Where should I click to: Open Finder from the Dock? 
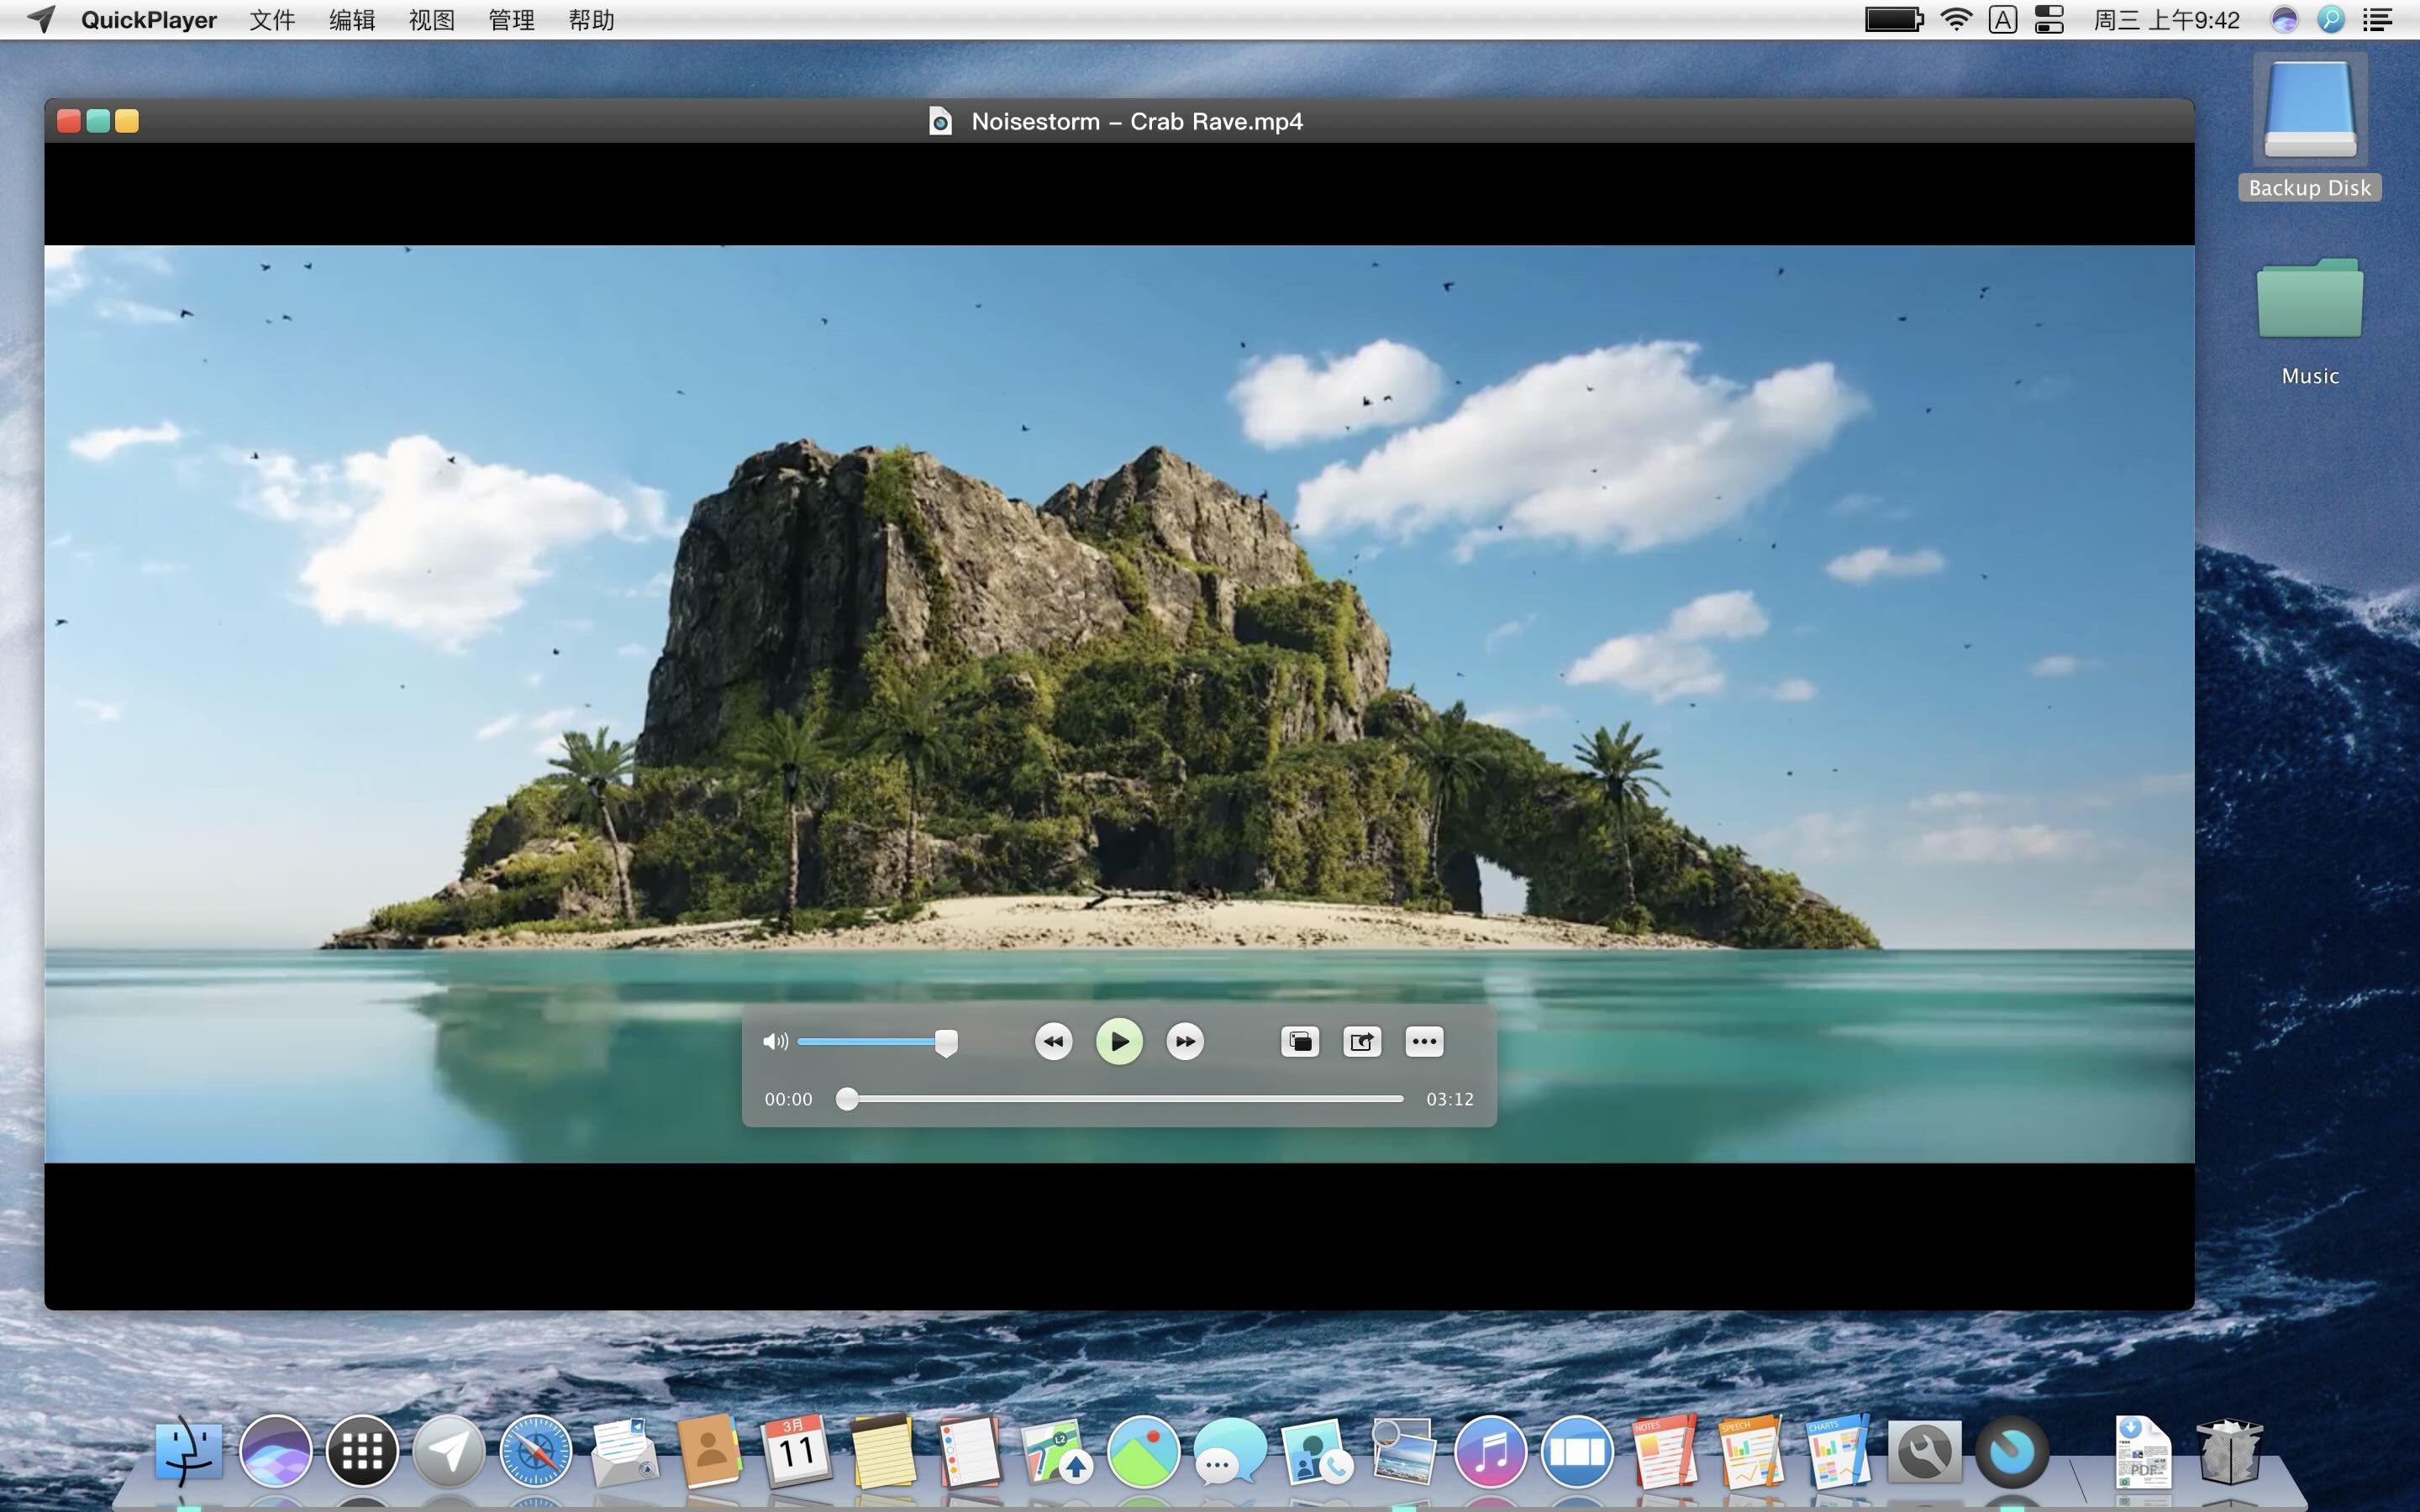(x=188, y=1451)
